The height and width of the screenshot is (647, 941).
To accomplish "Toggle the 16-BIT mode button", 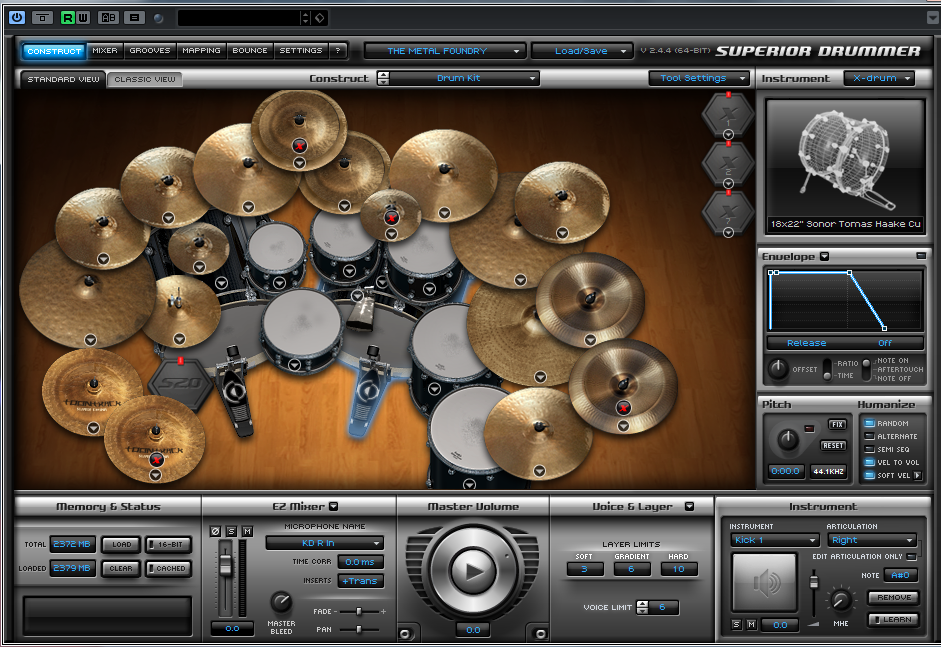I will (168, 544).
